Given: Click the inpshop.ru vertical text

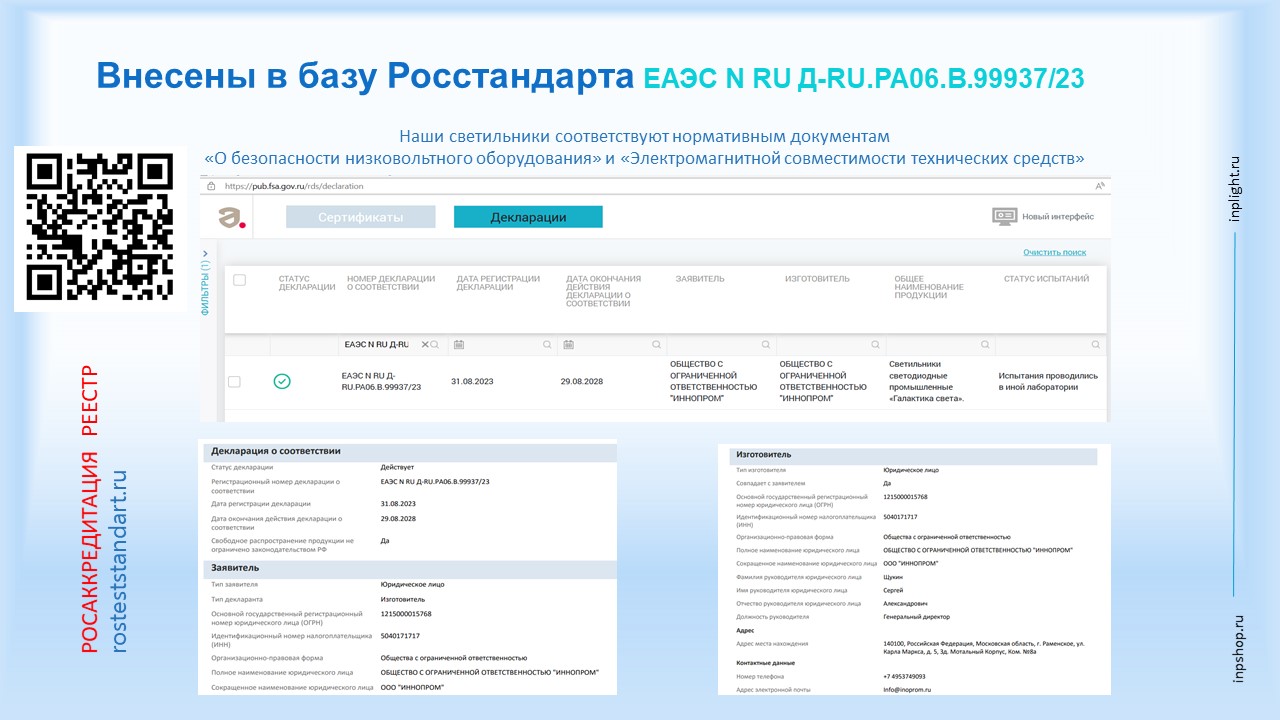Looking at the screenshot, I should [x=1240, y=648].
